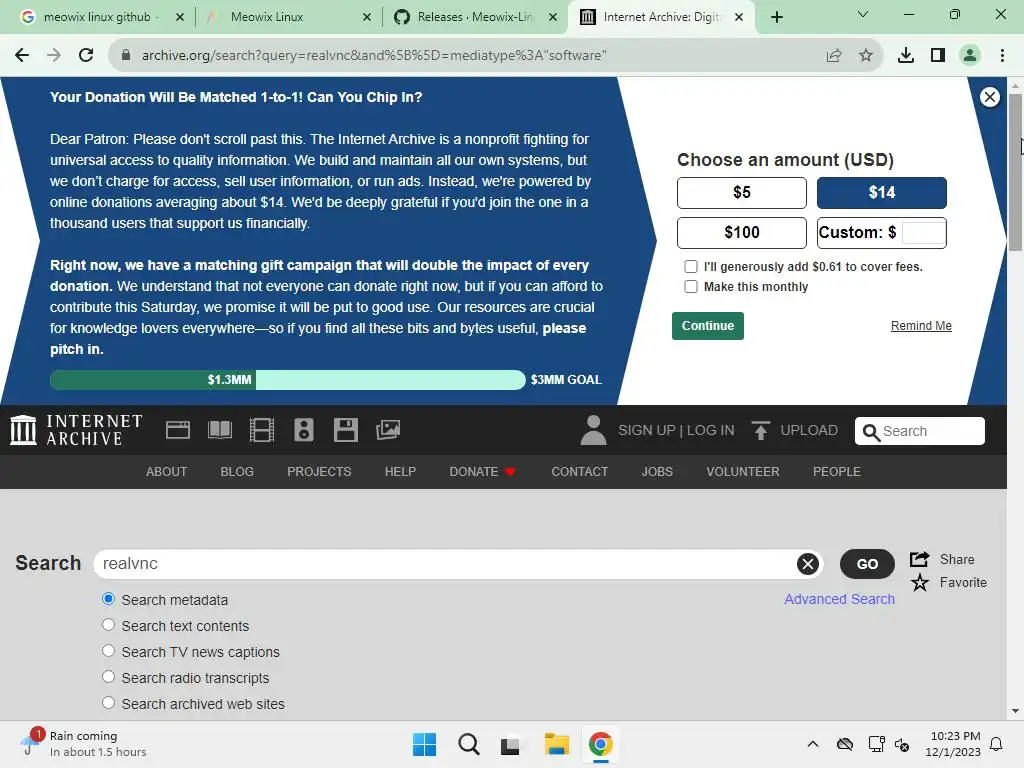The width and height of the screenshot is (1024, 768).
Task: Open the PEOPLE menu item
Action: click(837, 472)
